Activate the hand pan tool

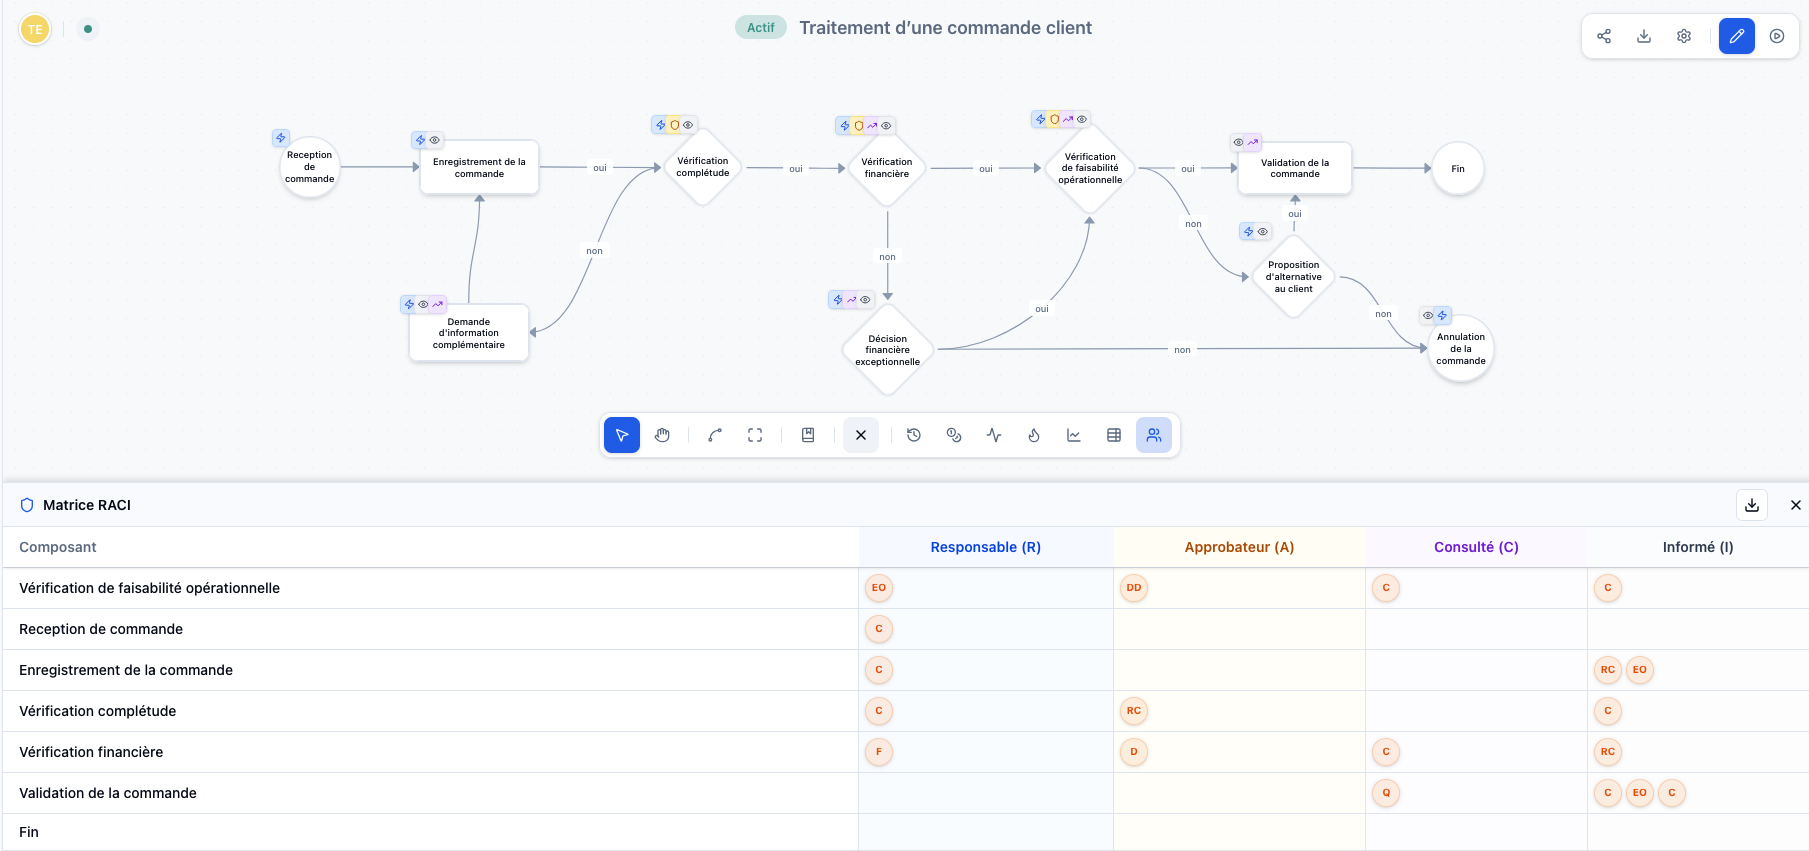pos(662,435)
